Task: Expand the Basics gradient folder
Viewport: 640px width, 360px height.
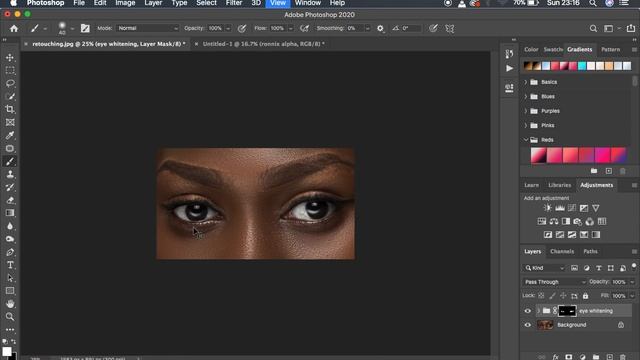Action: click(526, 82)
